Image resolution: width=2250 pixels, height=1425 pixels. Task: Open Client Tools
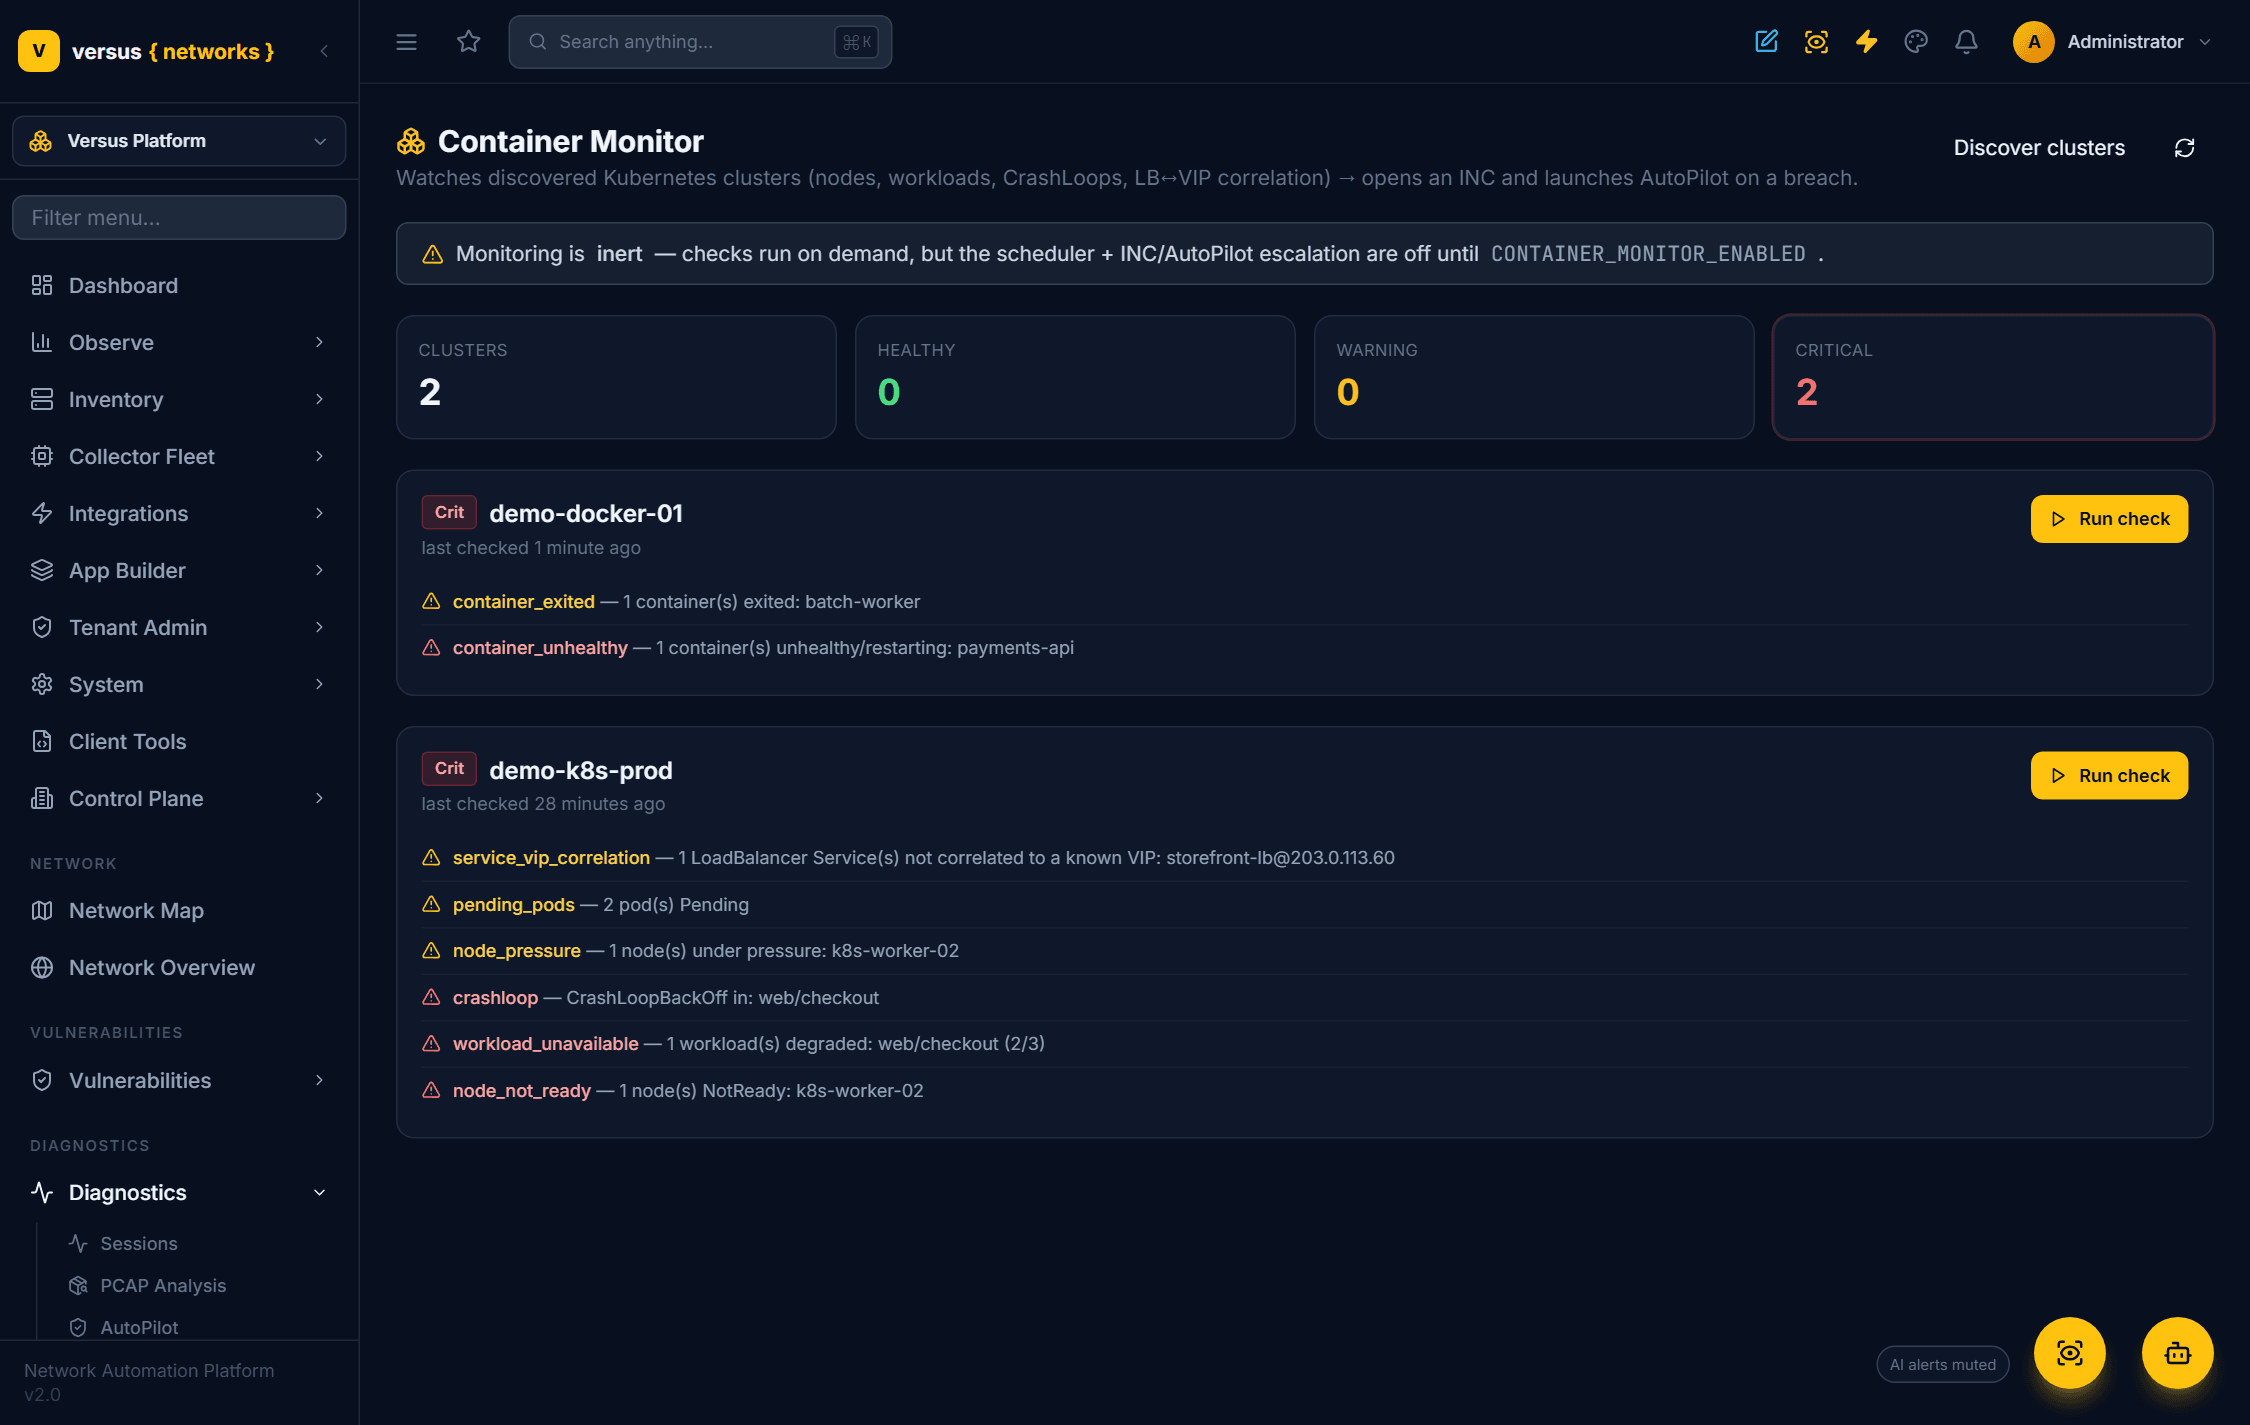tap(179, 741)
